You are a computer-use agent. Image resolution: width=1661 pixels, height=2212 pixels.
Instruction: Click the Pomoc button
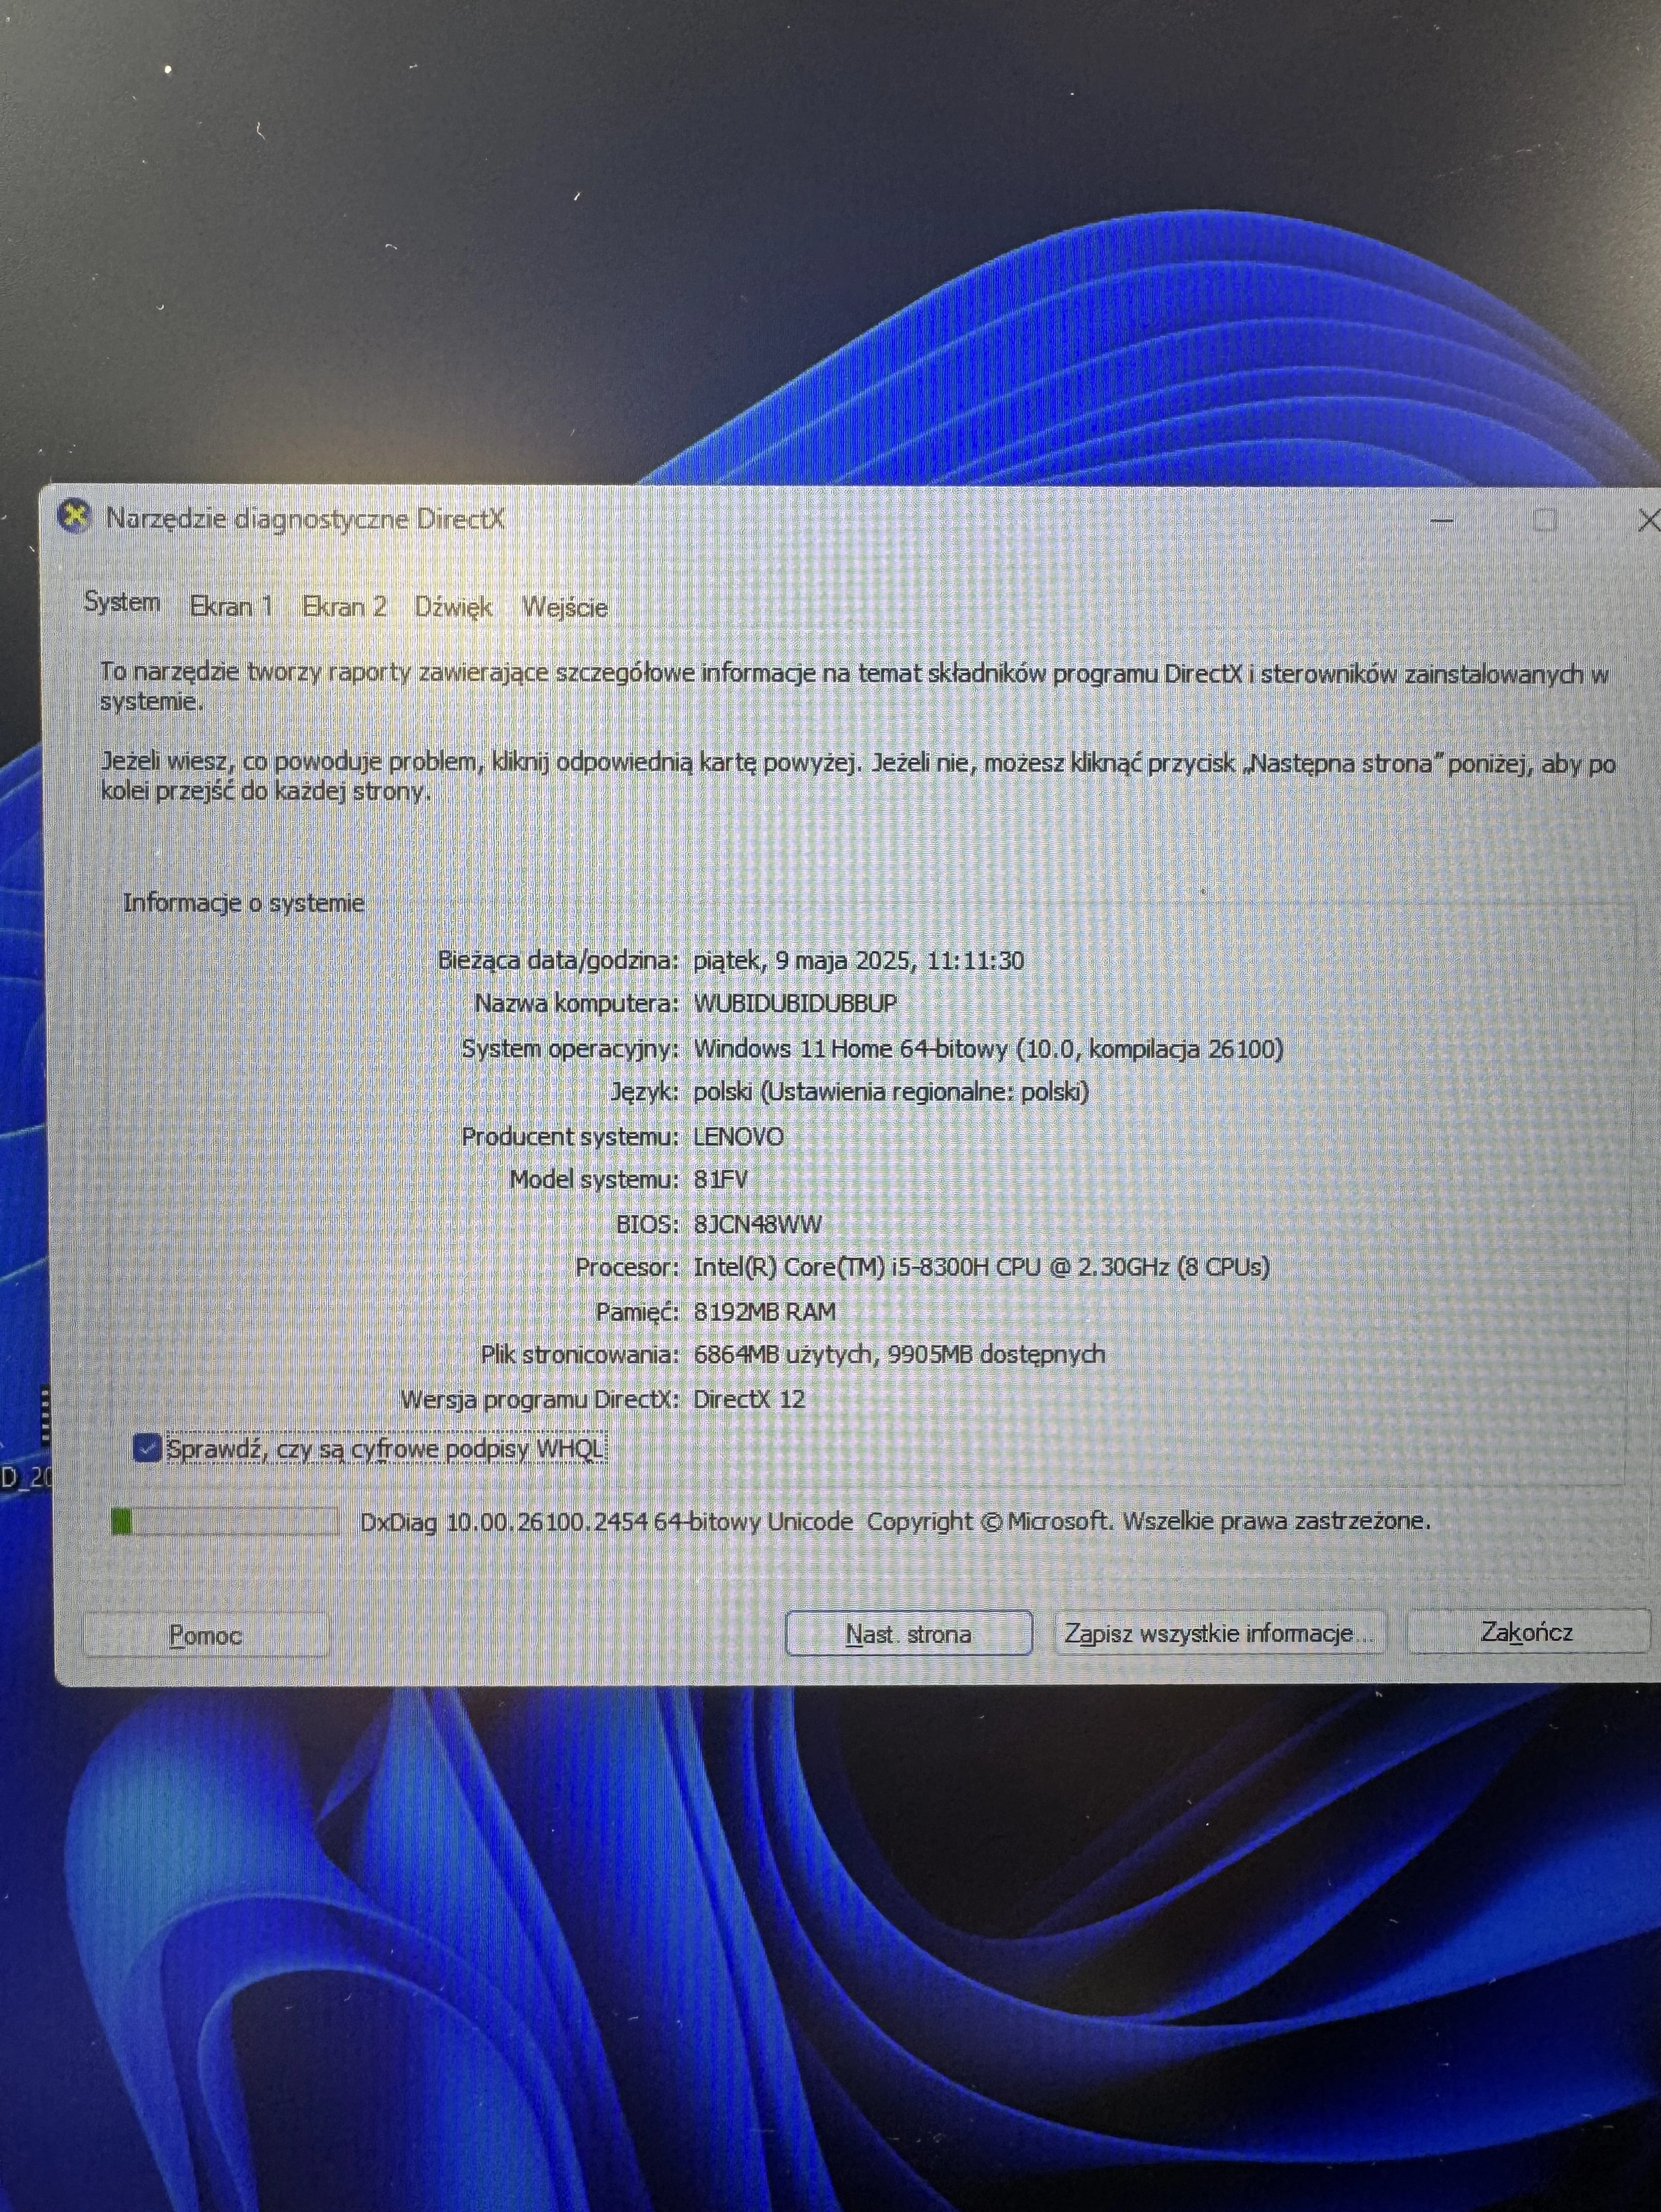[x=205, y=1635]
